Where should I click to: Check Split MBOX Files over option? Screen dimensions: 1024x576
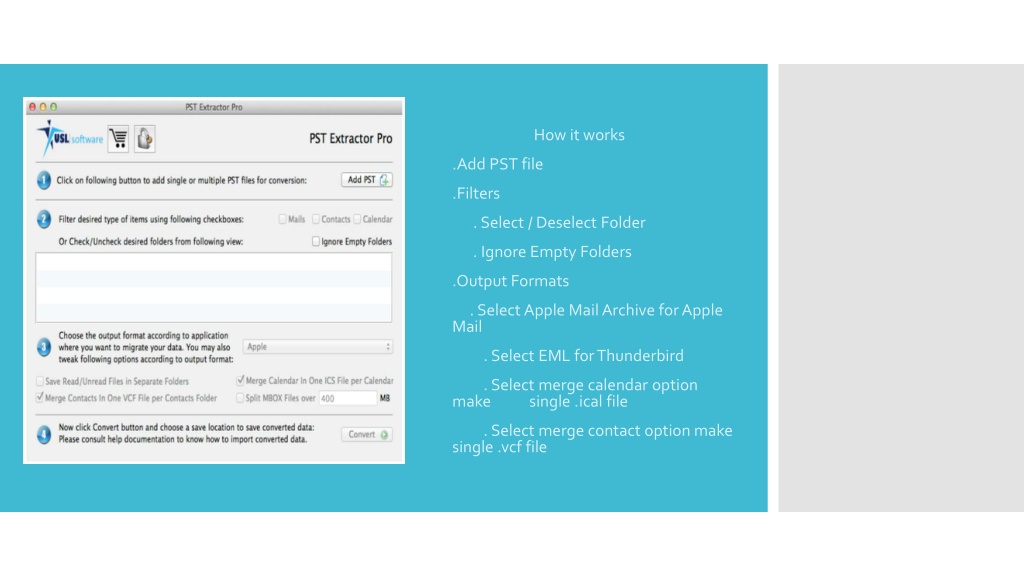coord(240,398)
